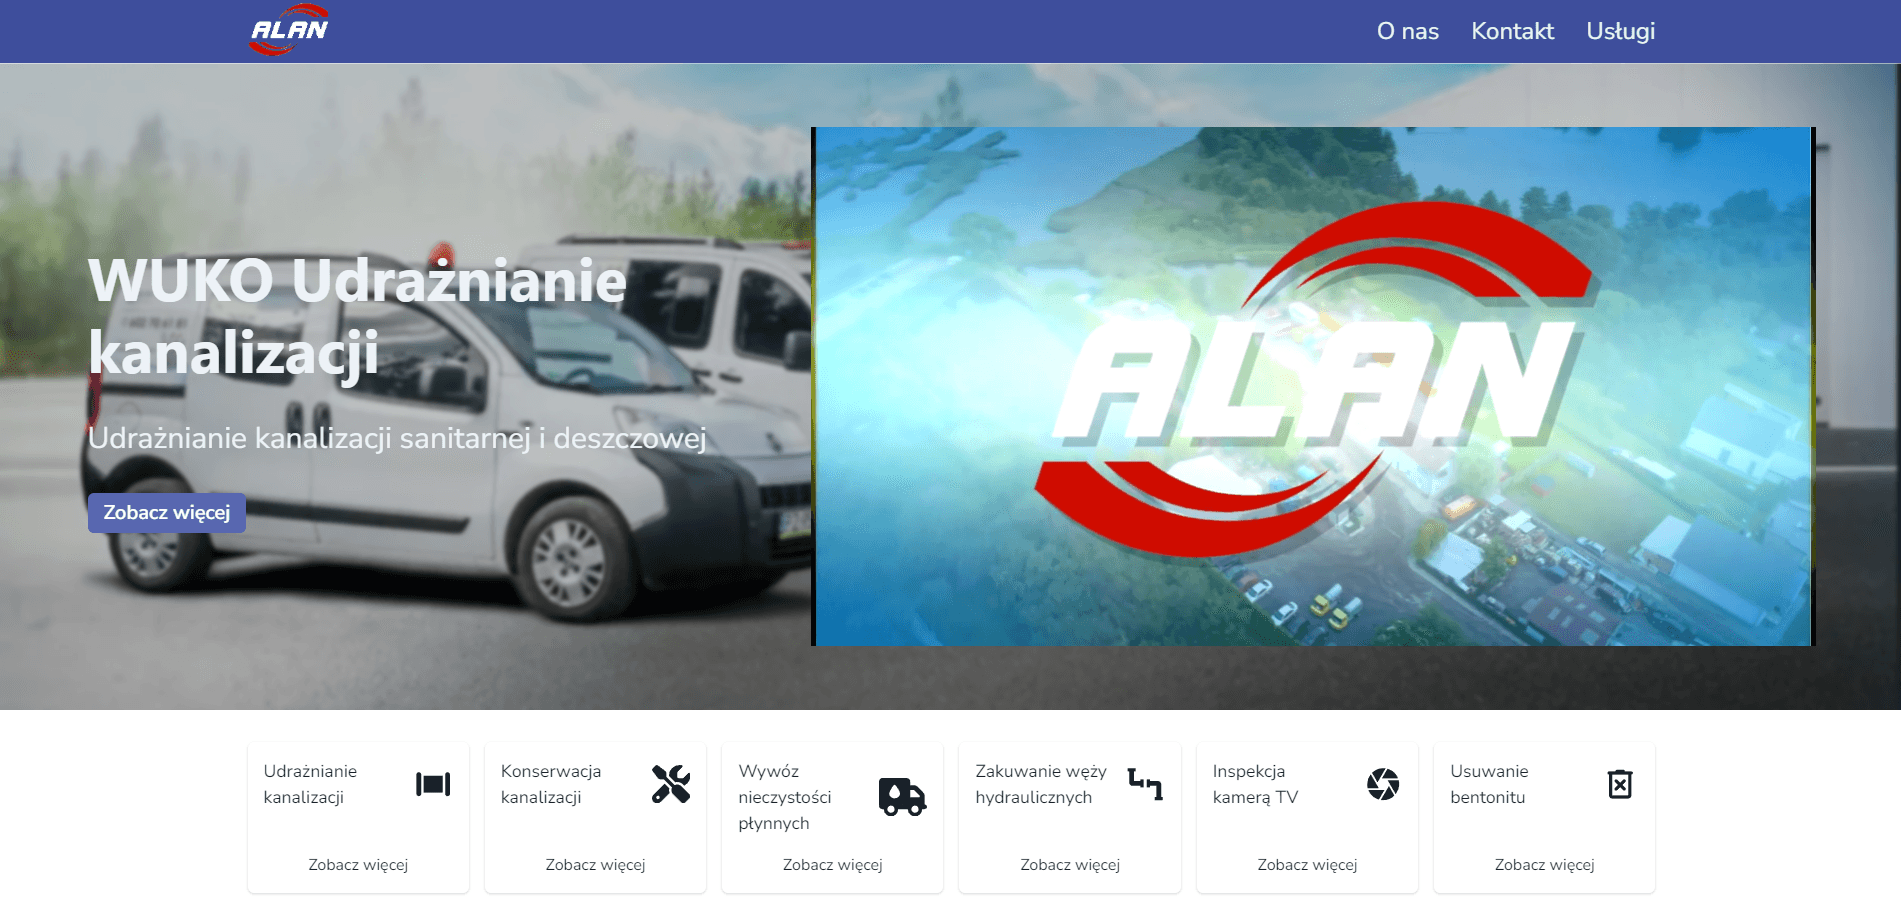Image resolution: width=1901 pixels, height=908 pixels.
Task: Click Zobacz więcej under Udrażnianie kanalizacji
Action: pos(358,865)
